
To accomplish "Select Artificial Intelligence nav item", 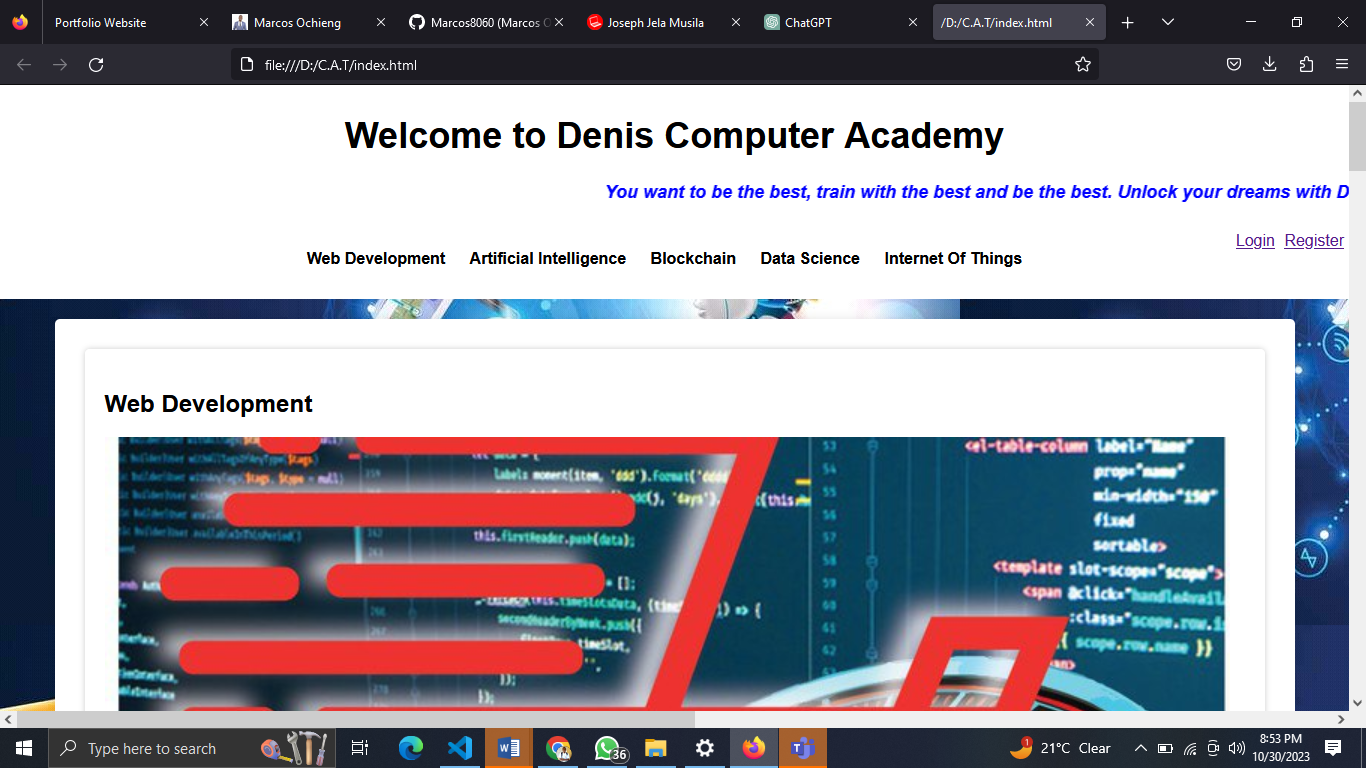I will pos(548,258).
